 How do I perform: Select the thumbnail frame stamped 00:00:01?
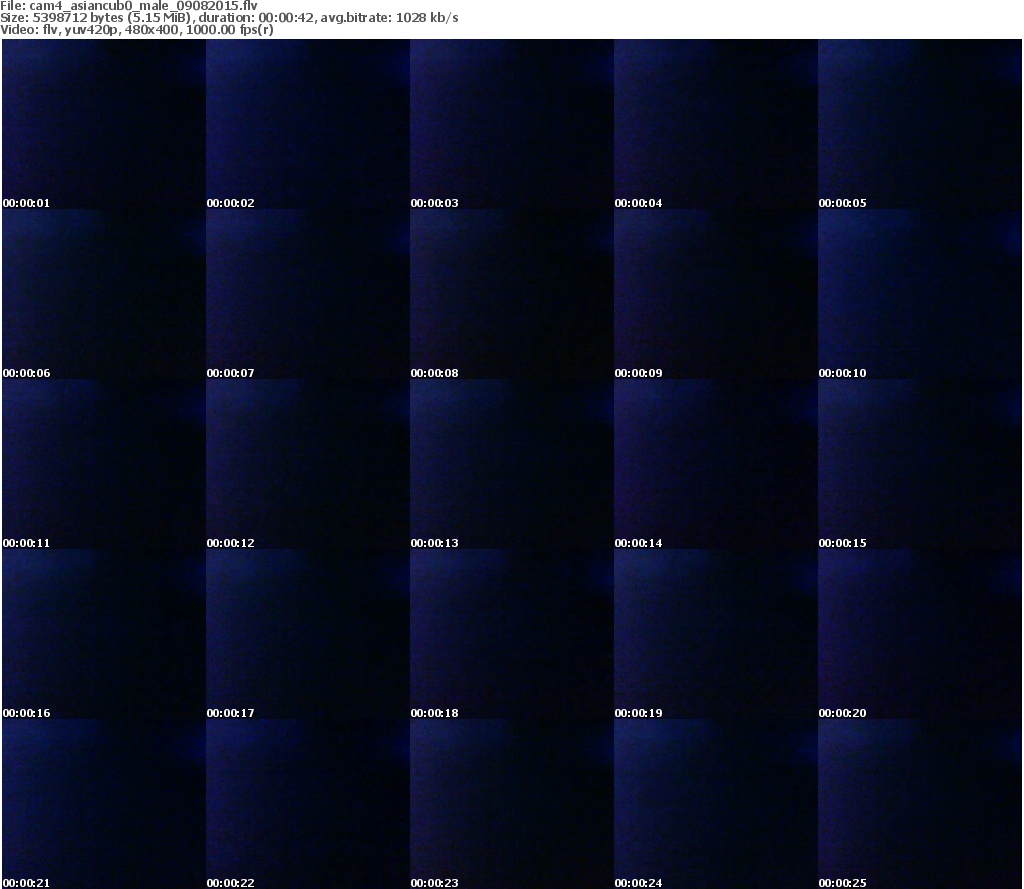point(104,124)
